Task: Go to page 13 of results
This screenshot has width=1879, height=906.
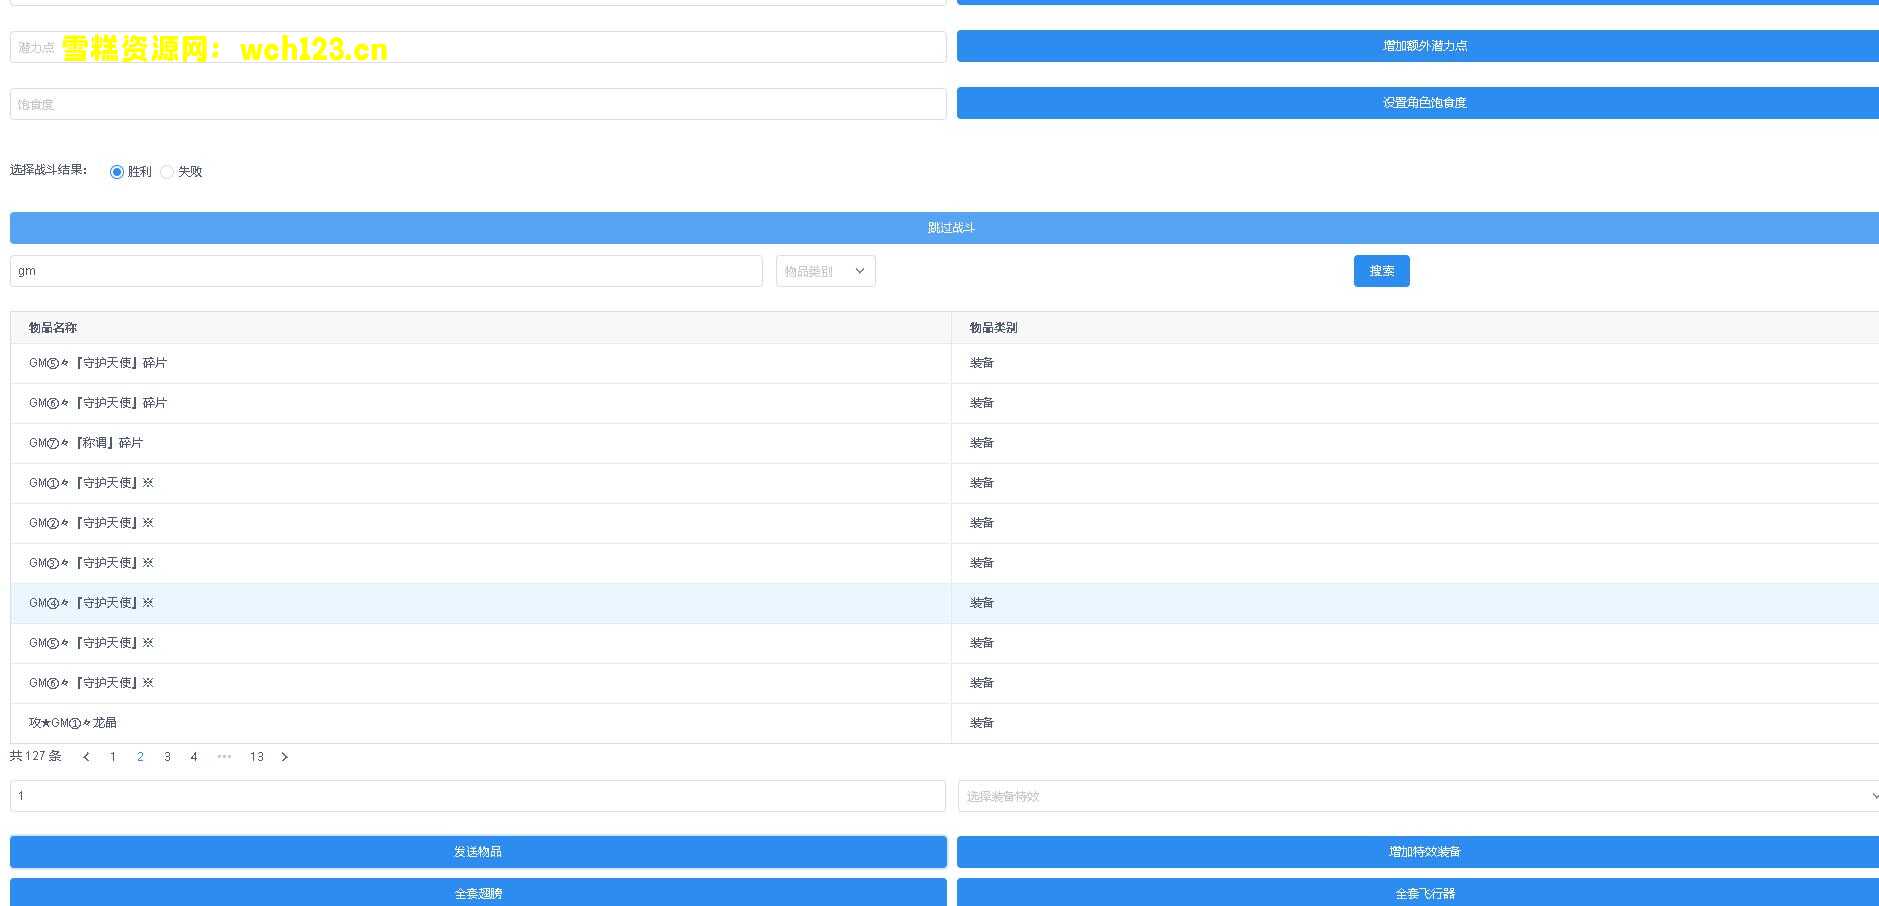Action: [257, 757]
